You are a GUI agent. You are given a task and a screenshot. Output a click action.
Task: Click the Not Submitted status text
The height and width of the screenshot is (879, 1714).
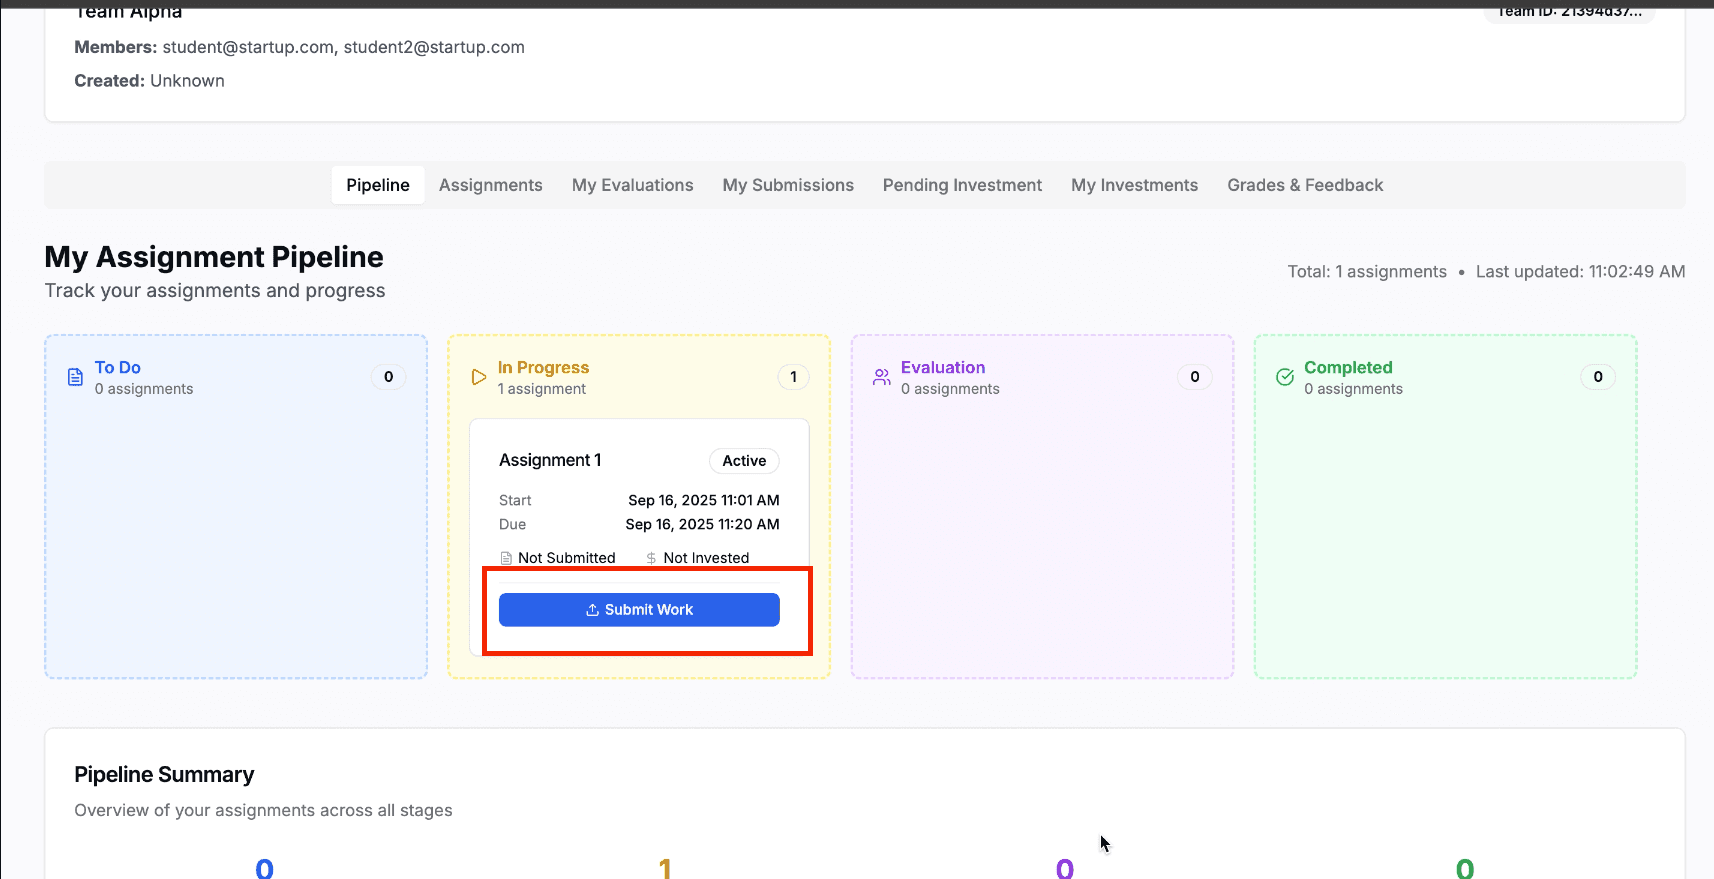click(x=567, y=558)
